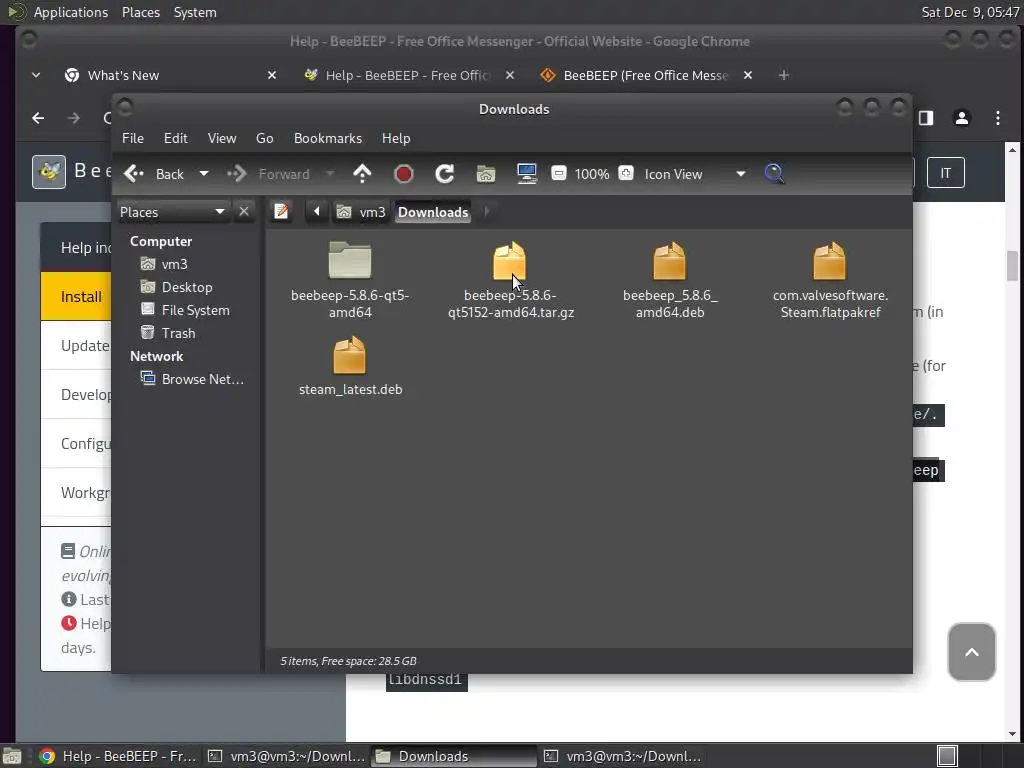The image size is (1024, 768).
Task: Click the magnifier search icon
Action: pos(774,174)
